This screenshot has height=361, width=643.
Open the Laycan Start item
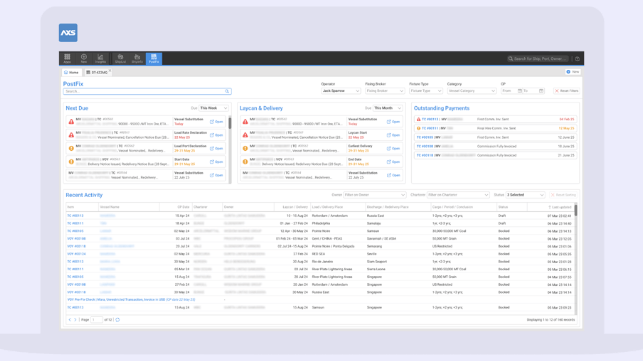coord(393,135)
